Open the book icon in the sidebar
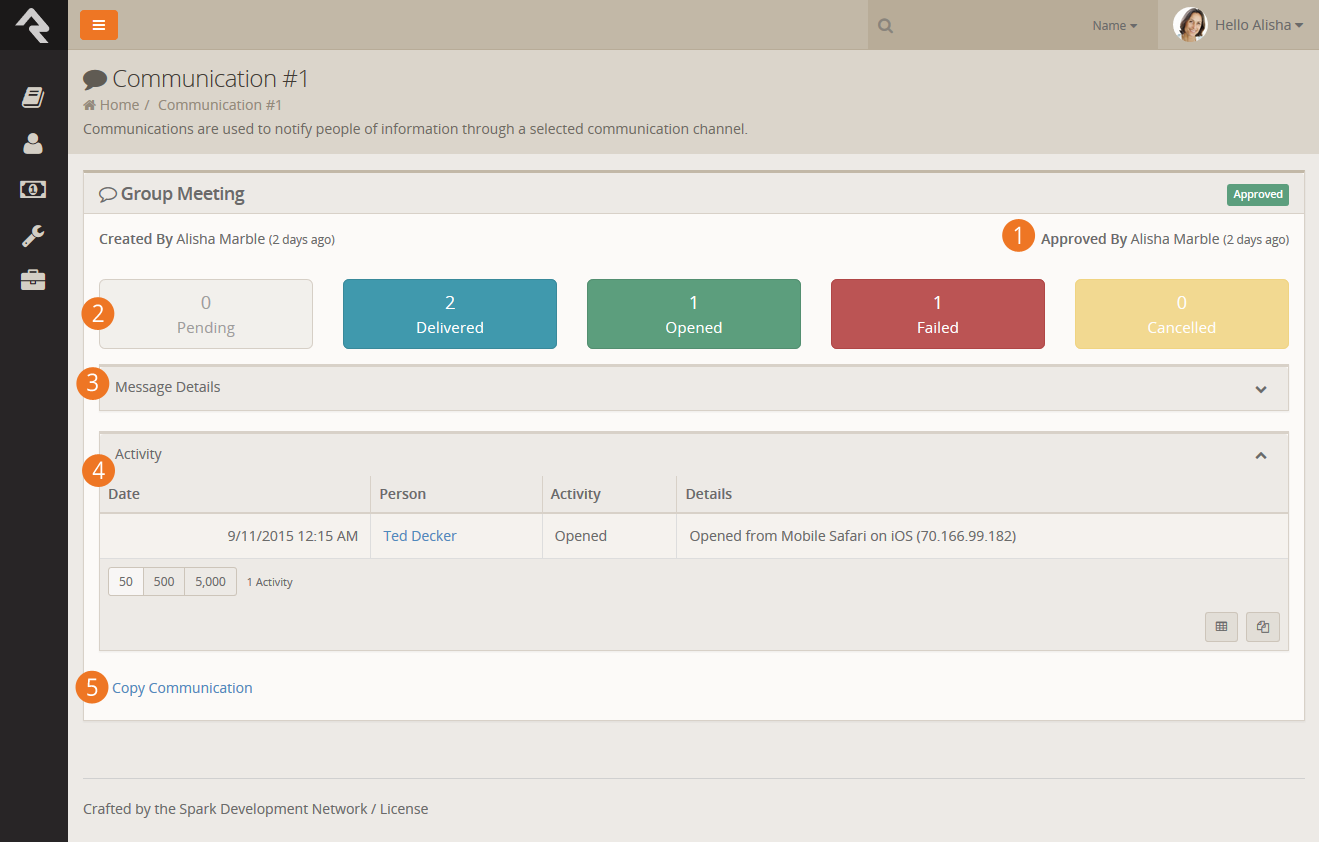Viewport: 1319px width, 842px height. pyautogui.click(x=33, y=97)
